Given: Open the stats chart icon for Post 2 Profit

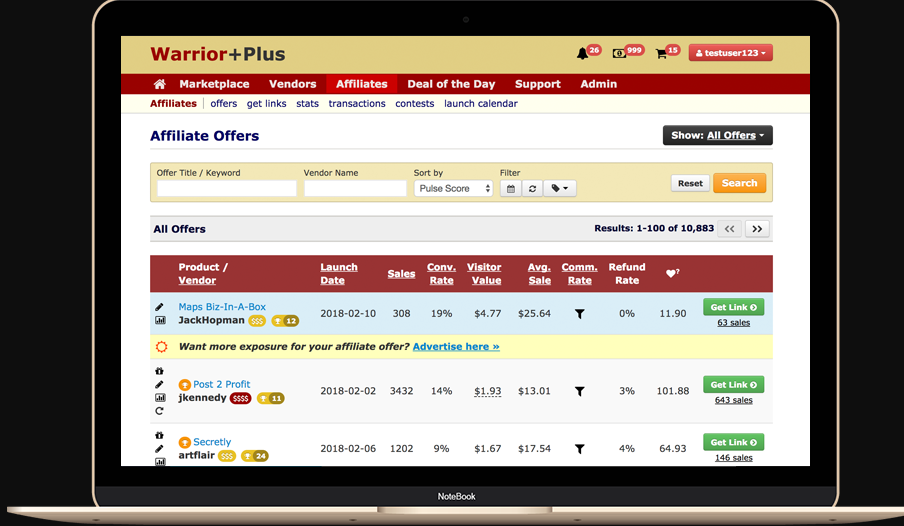Looking at the screenshot, I should point(160,398).
